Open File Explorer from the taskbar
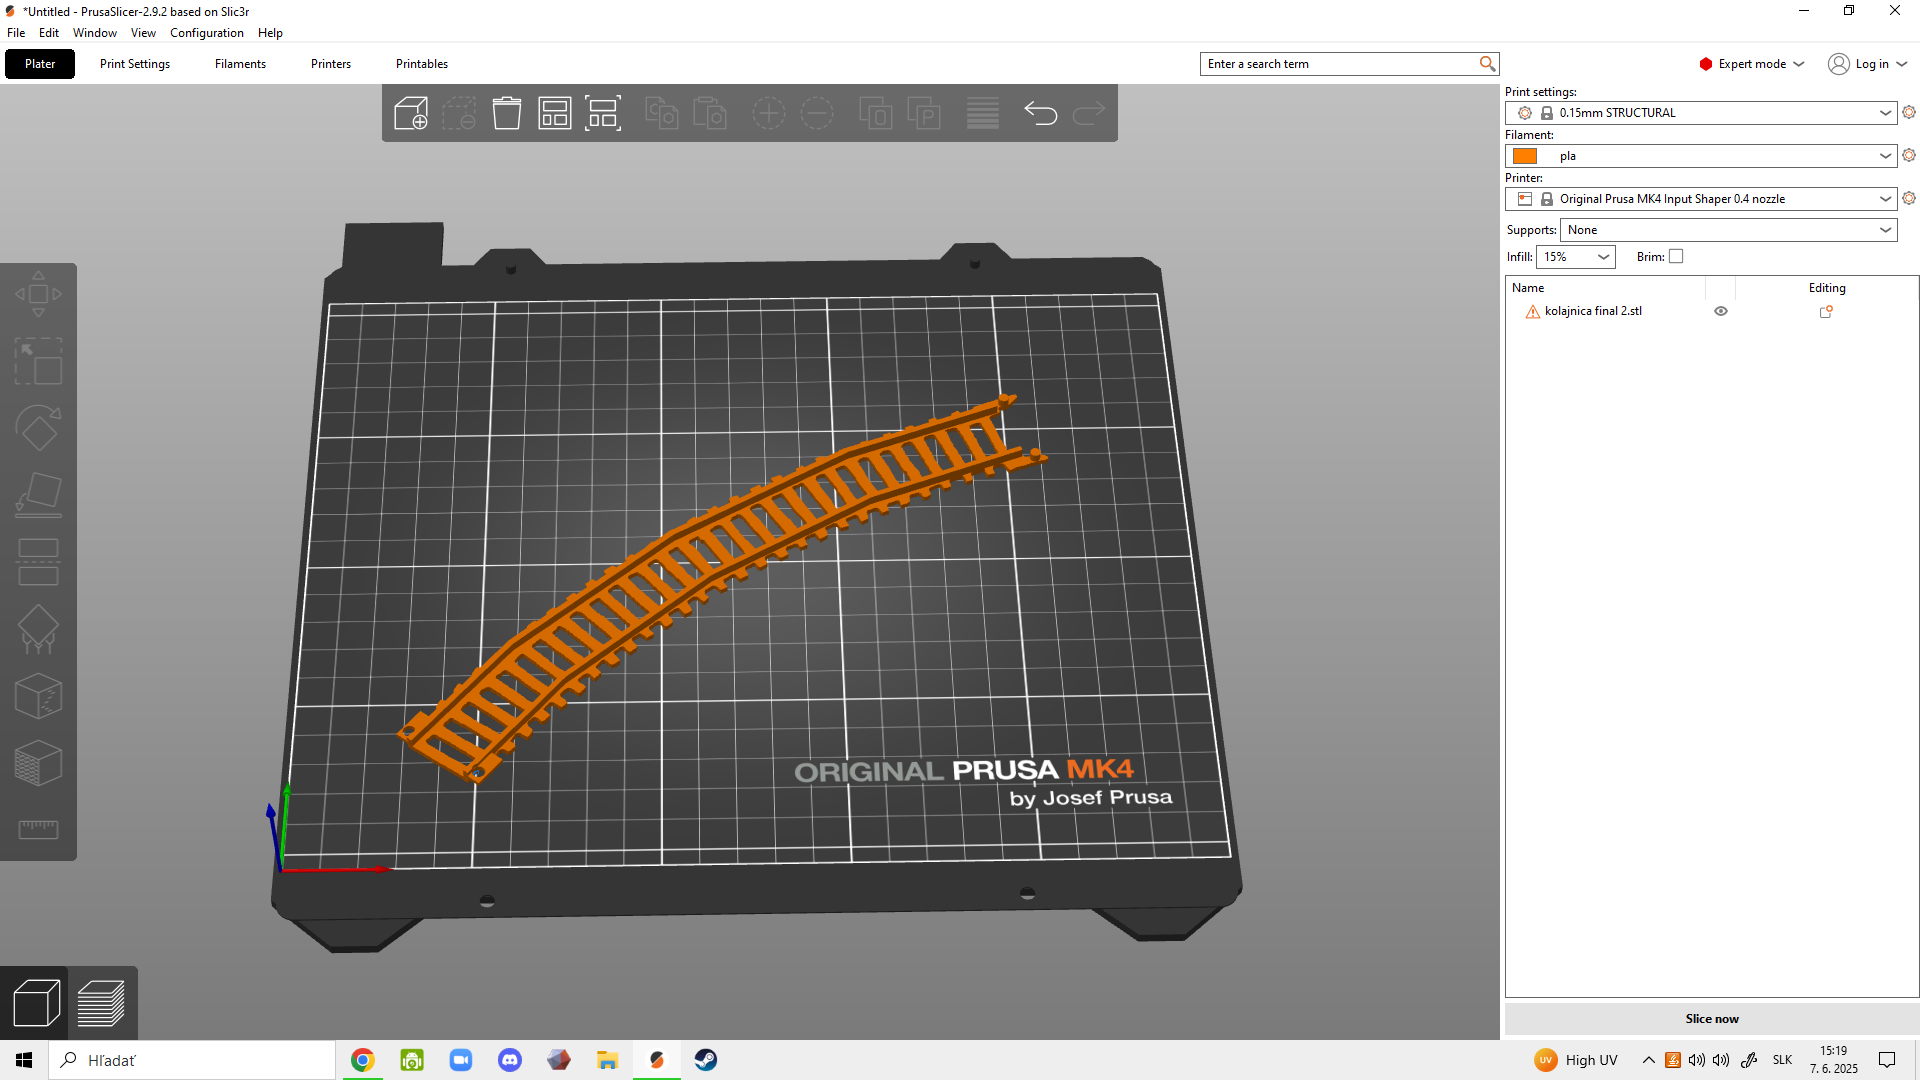The width and height of the screenshot is (1920, 1080). coord(608,1060)
